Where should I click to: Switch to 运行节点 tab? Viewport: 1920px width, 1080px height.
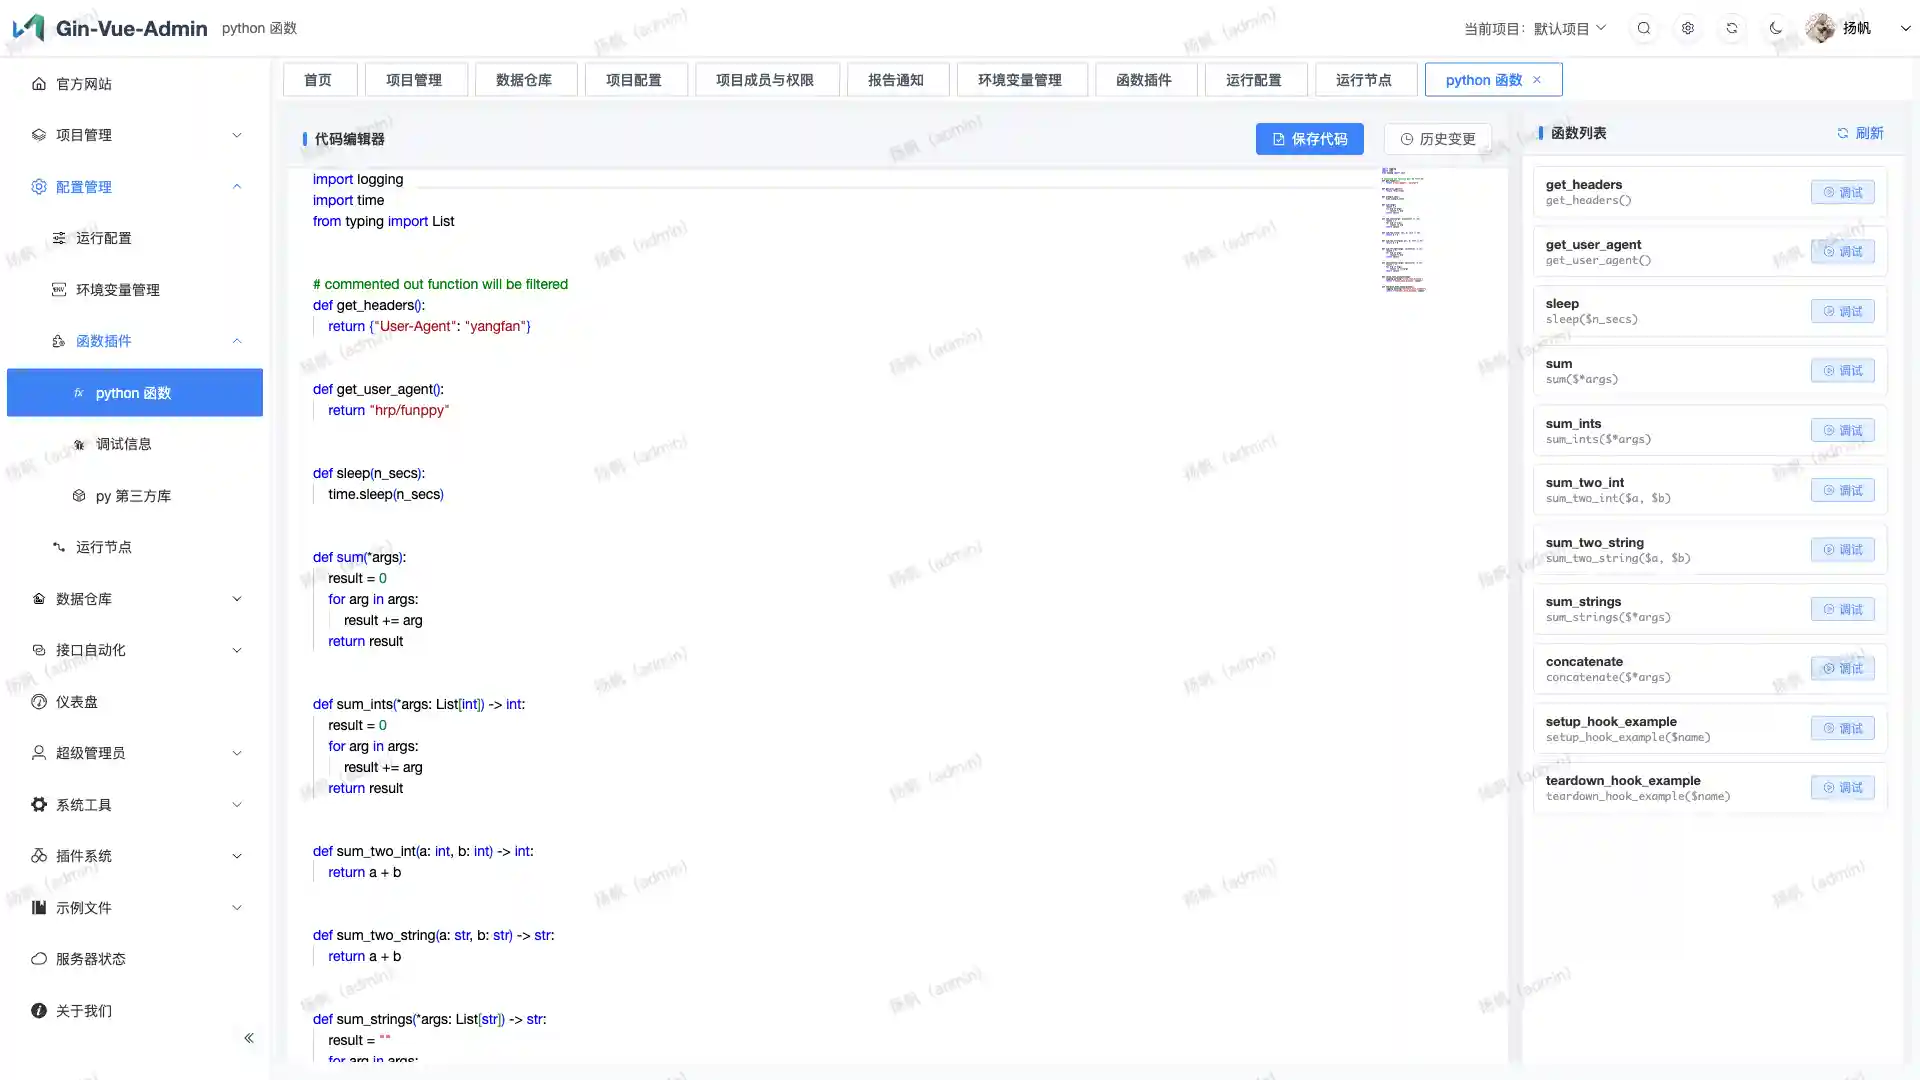point(1364,80)
